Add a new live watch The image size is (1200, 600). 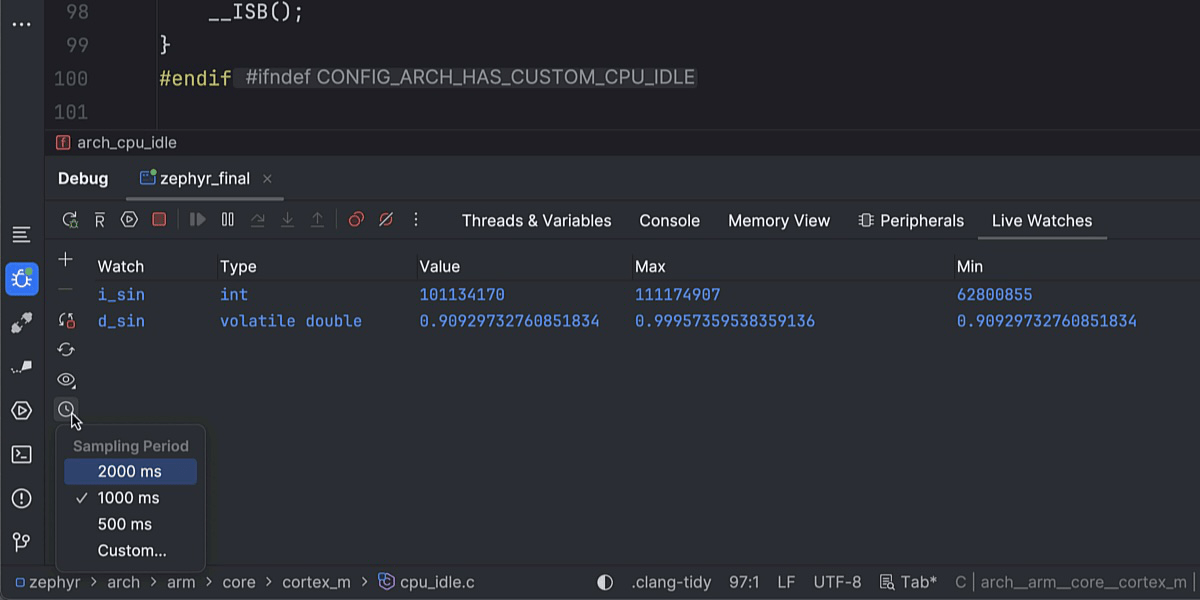pyautogui.click(x=66, y=260)
